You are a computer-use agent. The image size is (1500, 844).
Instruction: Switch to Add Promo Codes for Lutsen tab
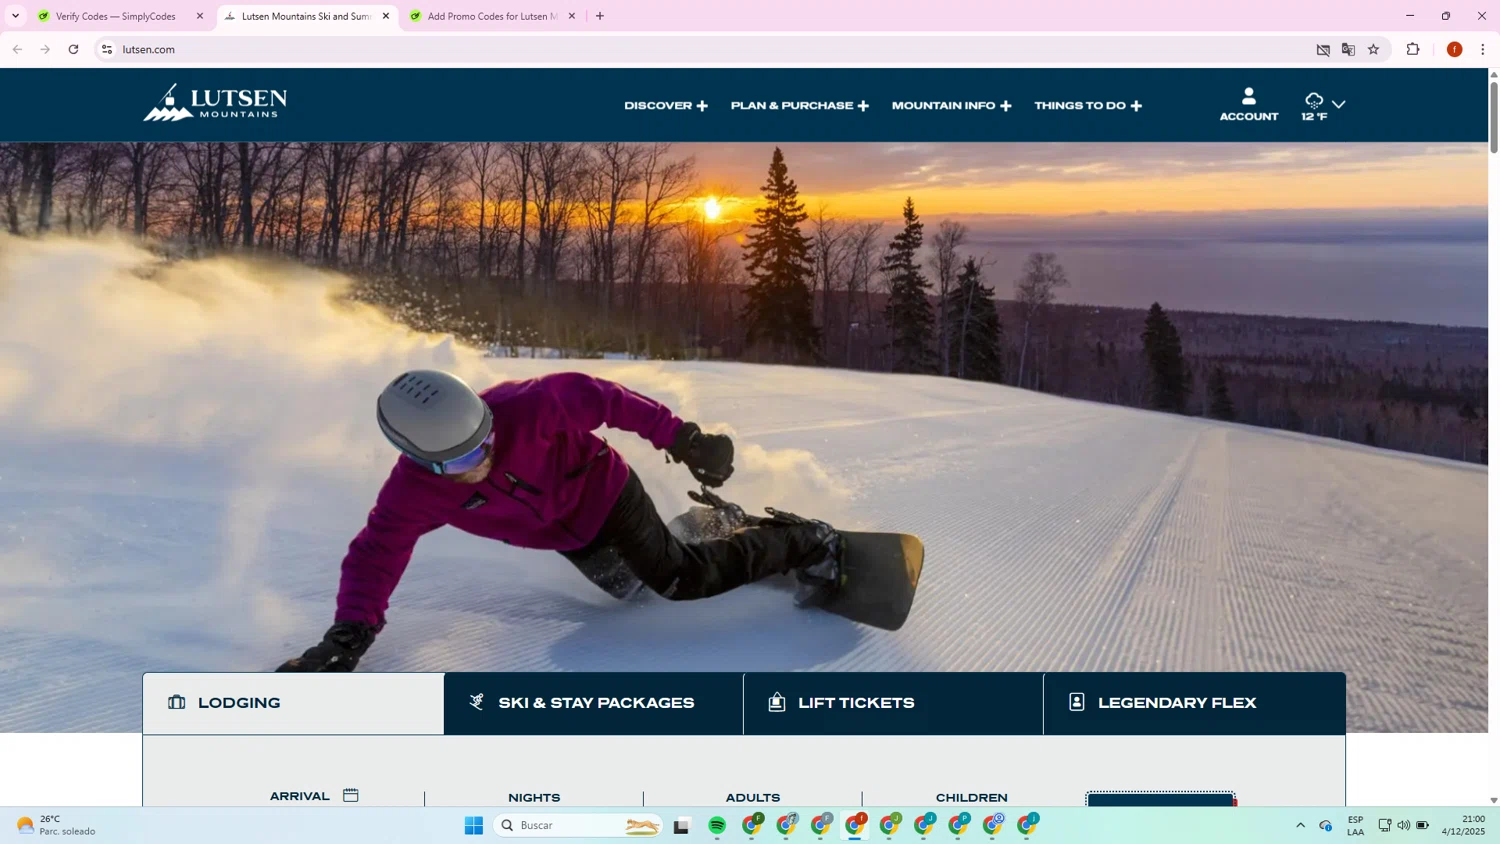coord(492,16)
